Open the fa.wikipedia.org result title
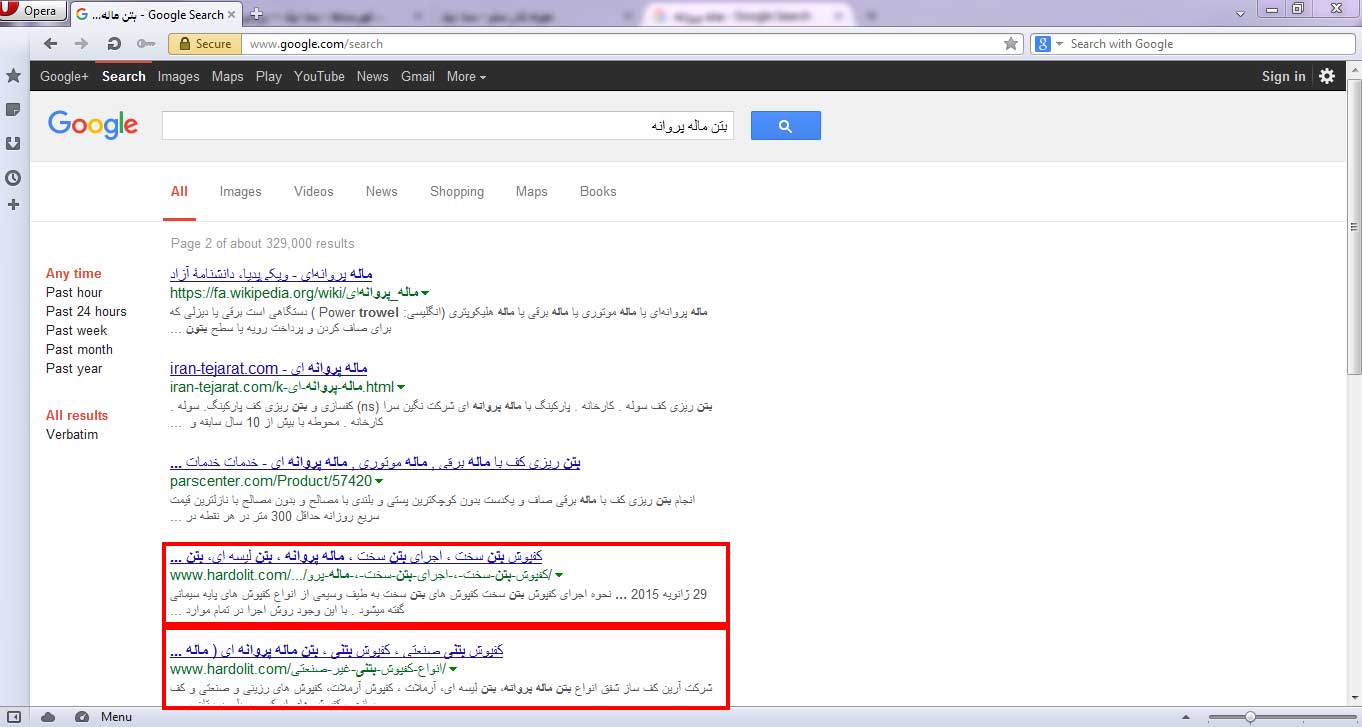This screenshot has height=727, width=1362. coord(271,273)
